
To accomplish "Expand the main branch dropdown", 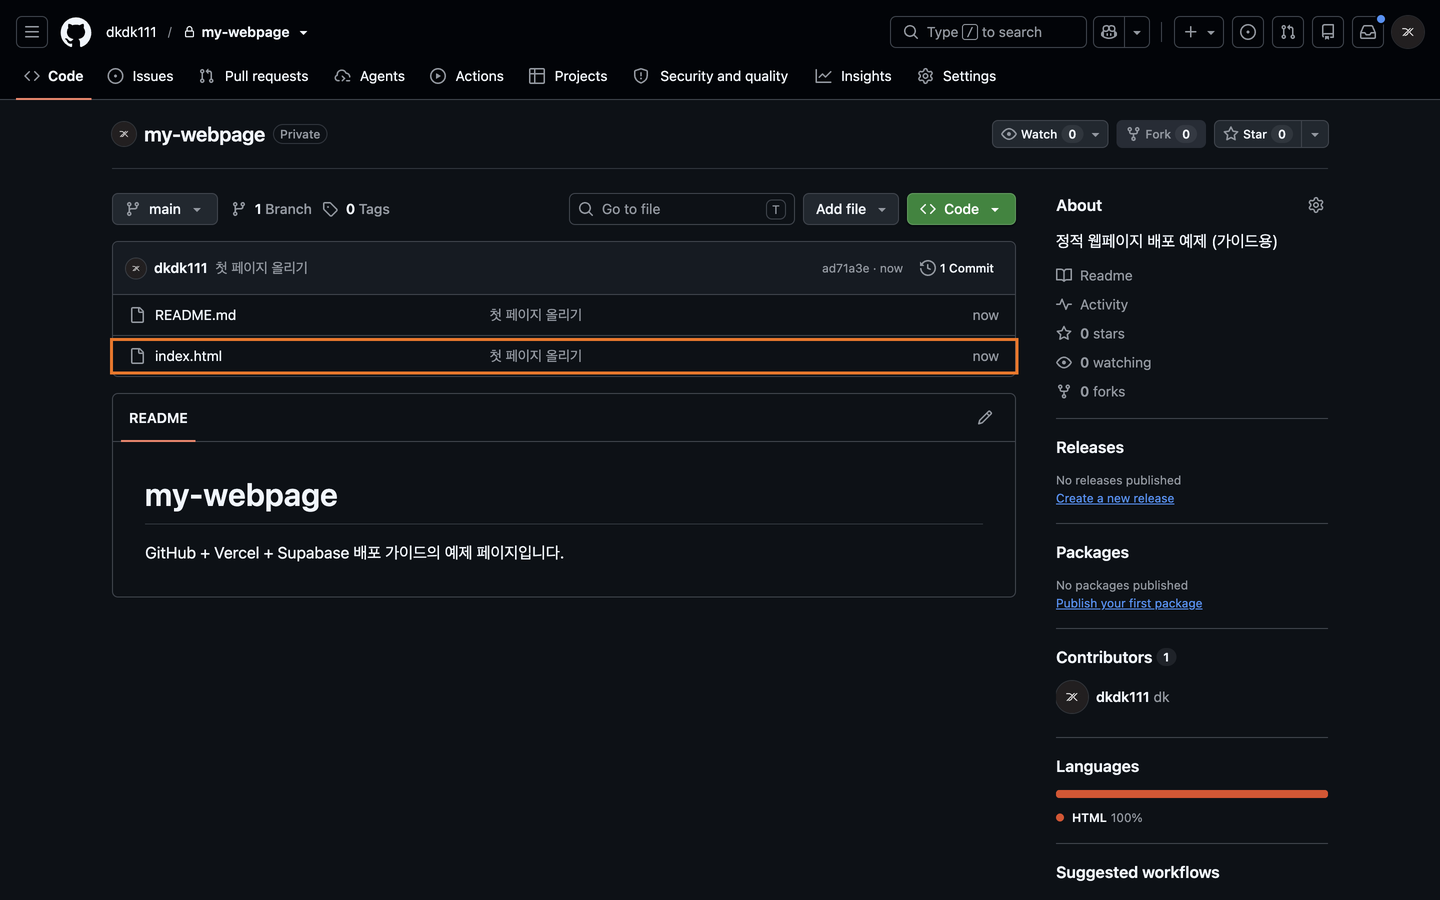I will (165, 209).
